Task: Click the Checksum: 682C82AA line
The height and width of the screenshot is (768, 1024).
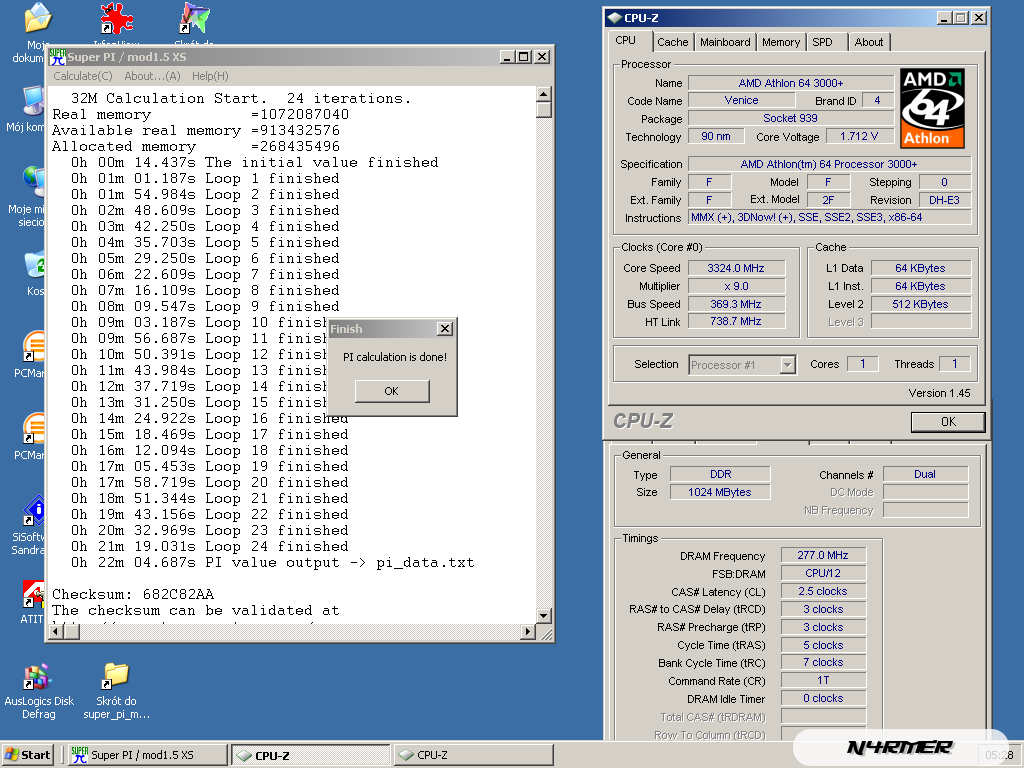Action: coord(133,594)
